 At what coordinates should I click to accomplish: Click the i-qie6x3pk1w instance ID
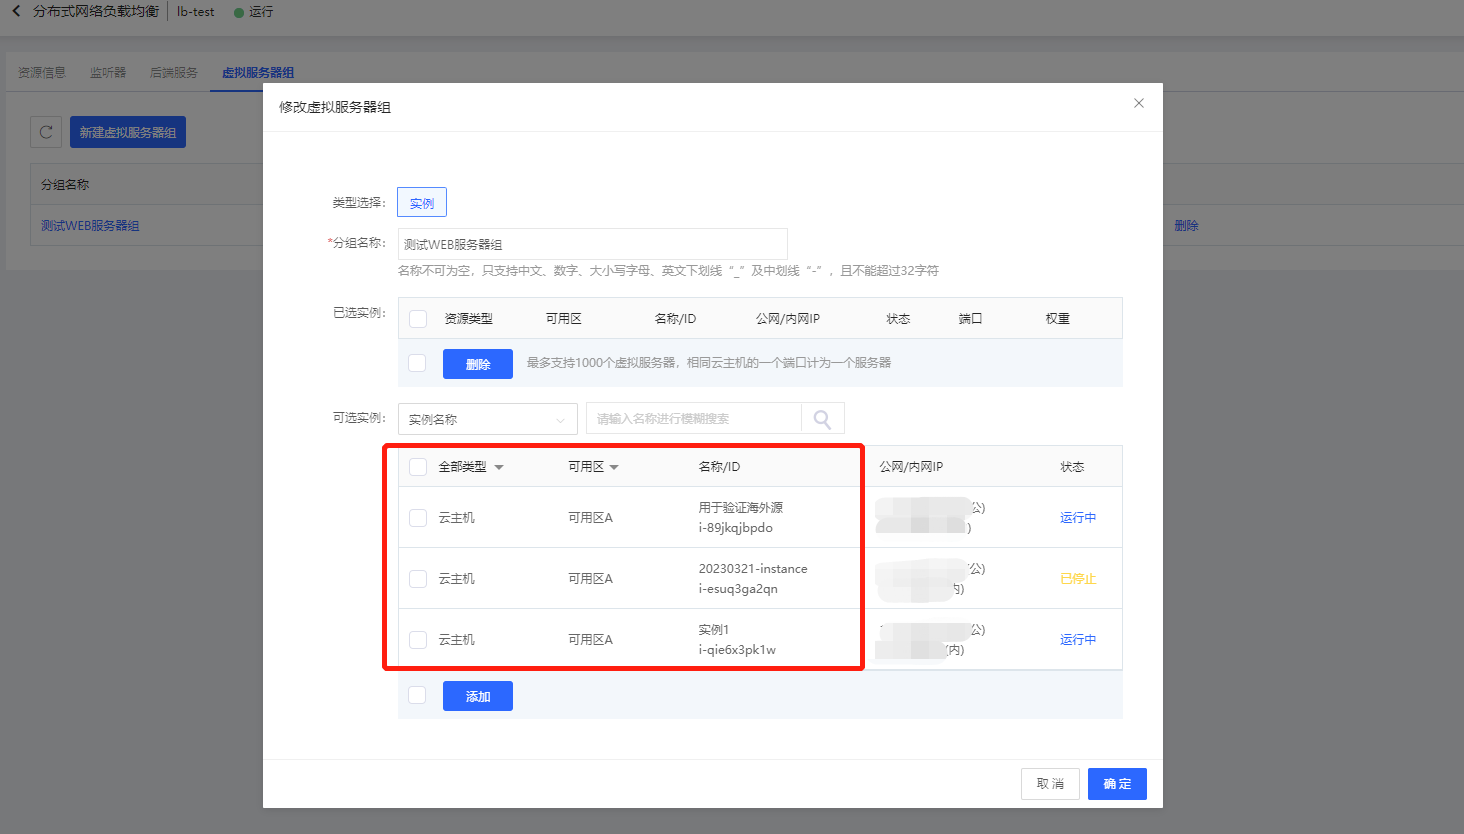737,650
